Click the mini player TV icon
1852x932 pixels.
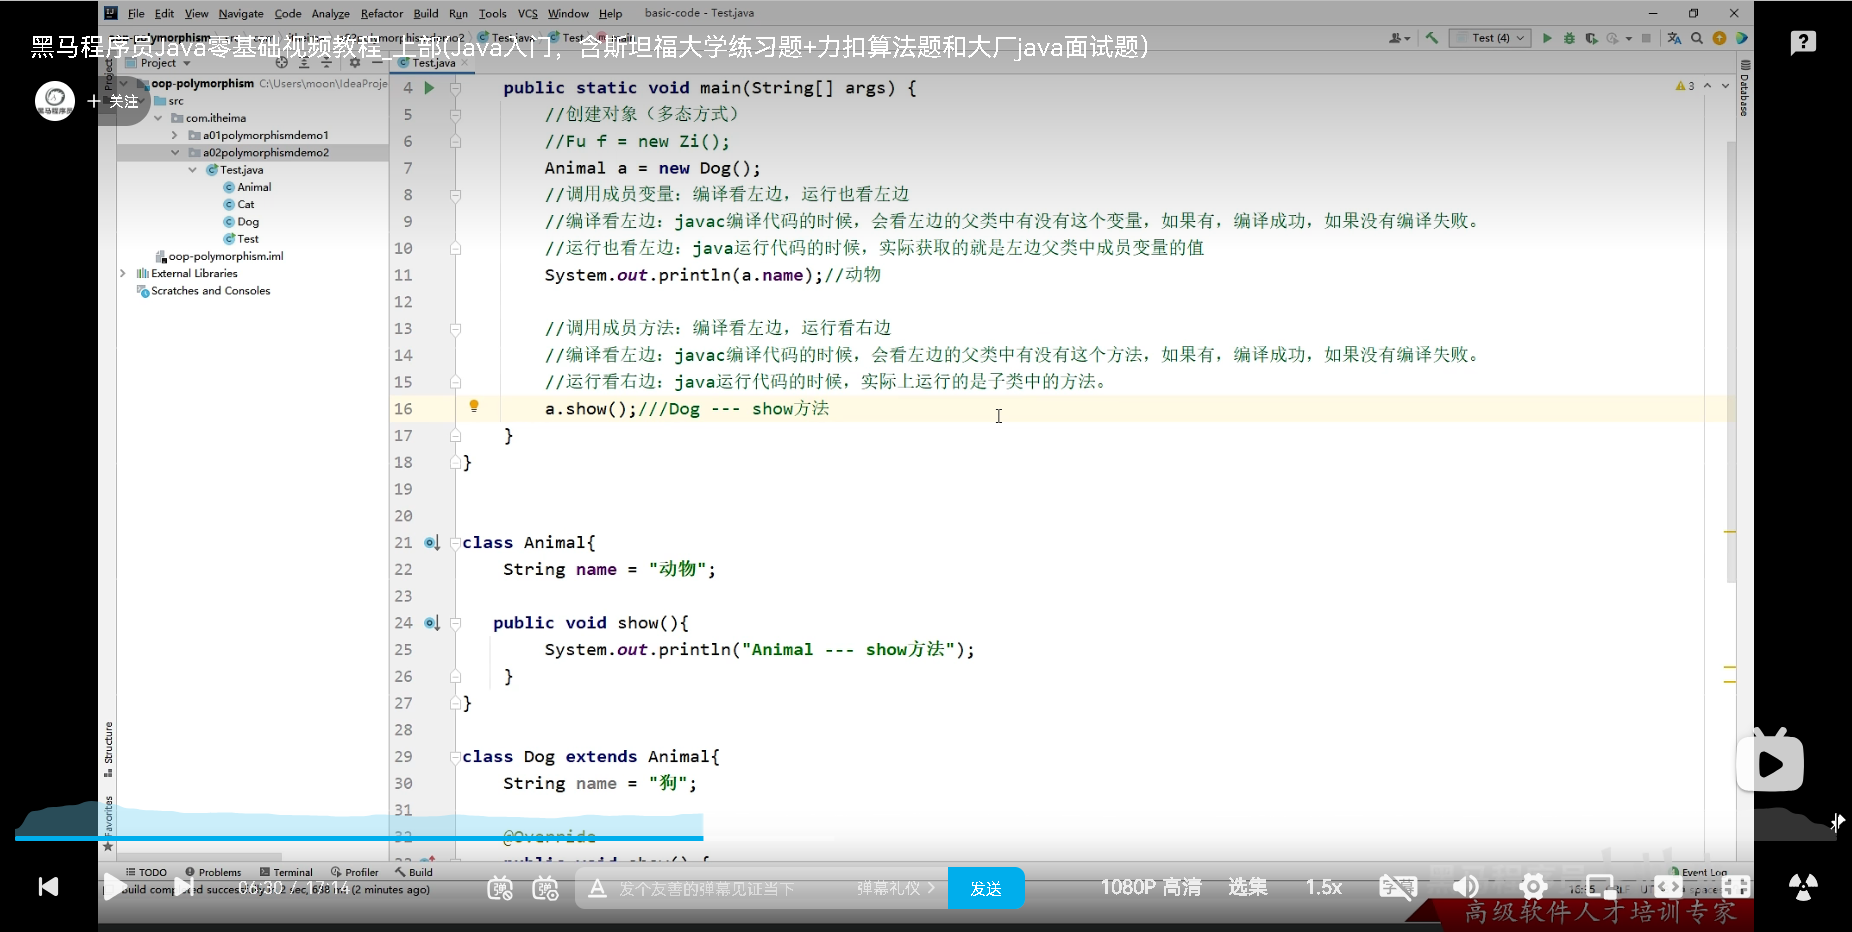point(1769,762)
